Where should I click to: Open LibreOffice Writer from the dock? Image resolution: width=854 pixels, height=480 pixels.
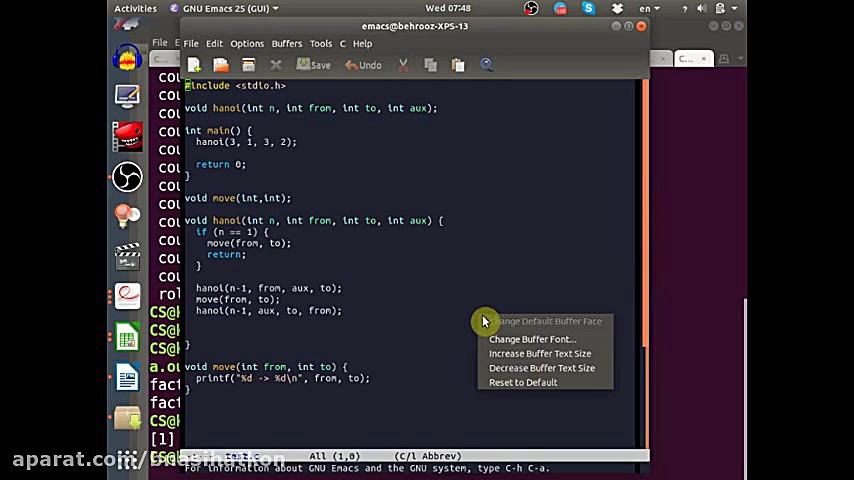tap(127, 376)
